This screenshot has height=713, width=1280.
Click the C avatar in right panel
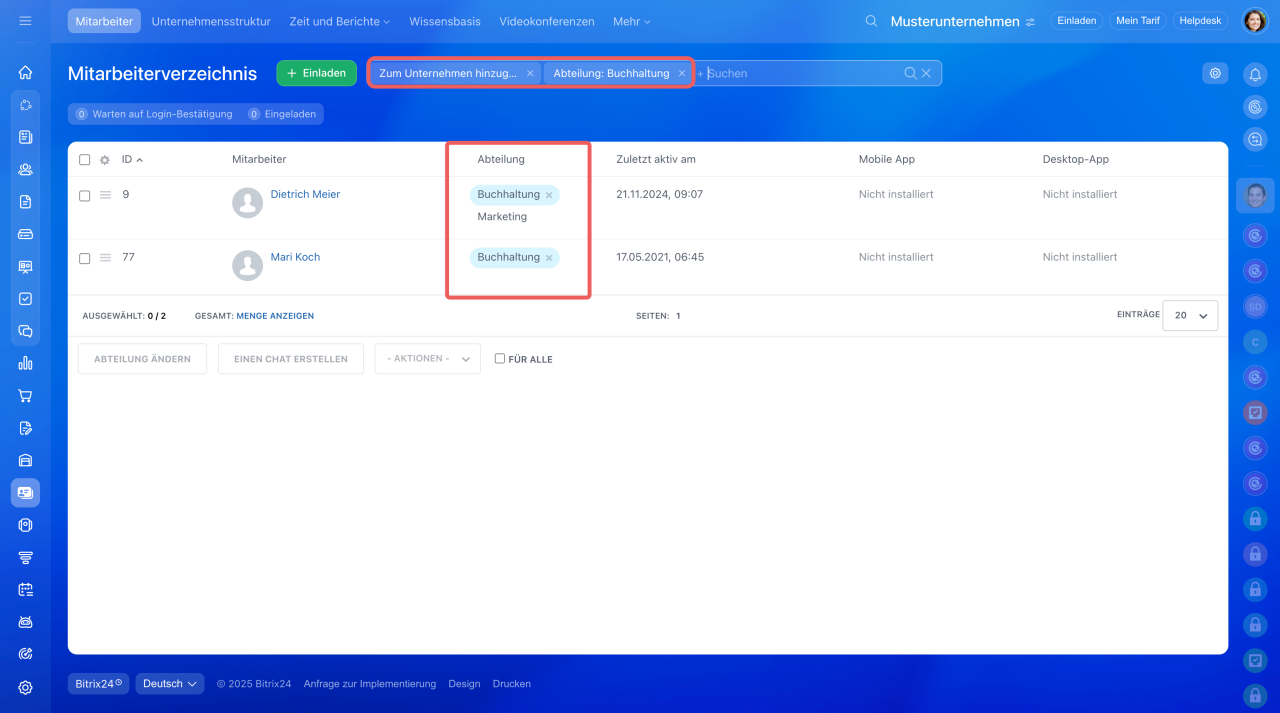[1255, 342]
